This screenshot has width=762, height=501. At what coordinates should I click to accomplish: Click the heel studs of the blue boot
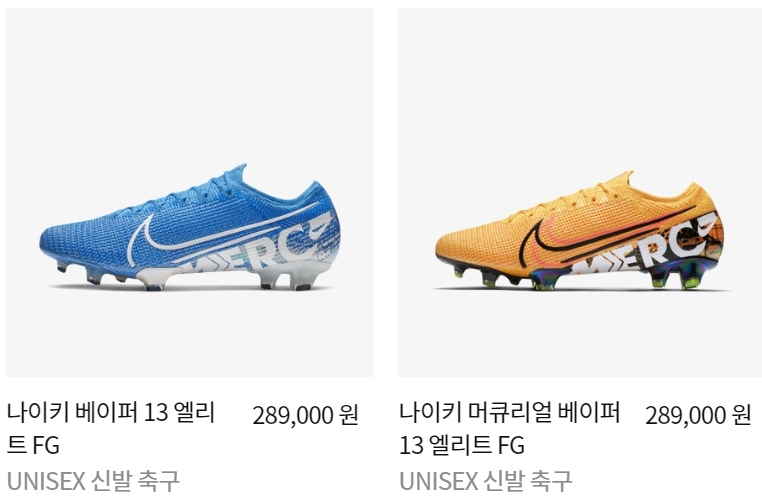(287, 278)
